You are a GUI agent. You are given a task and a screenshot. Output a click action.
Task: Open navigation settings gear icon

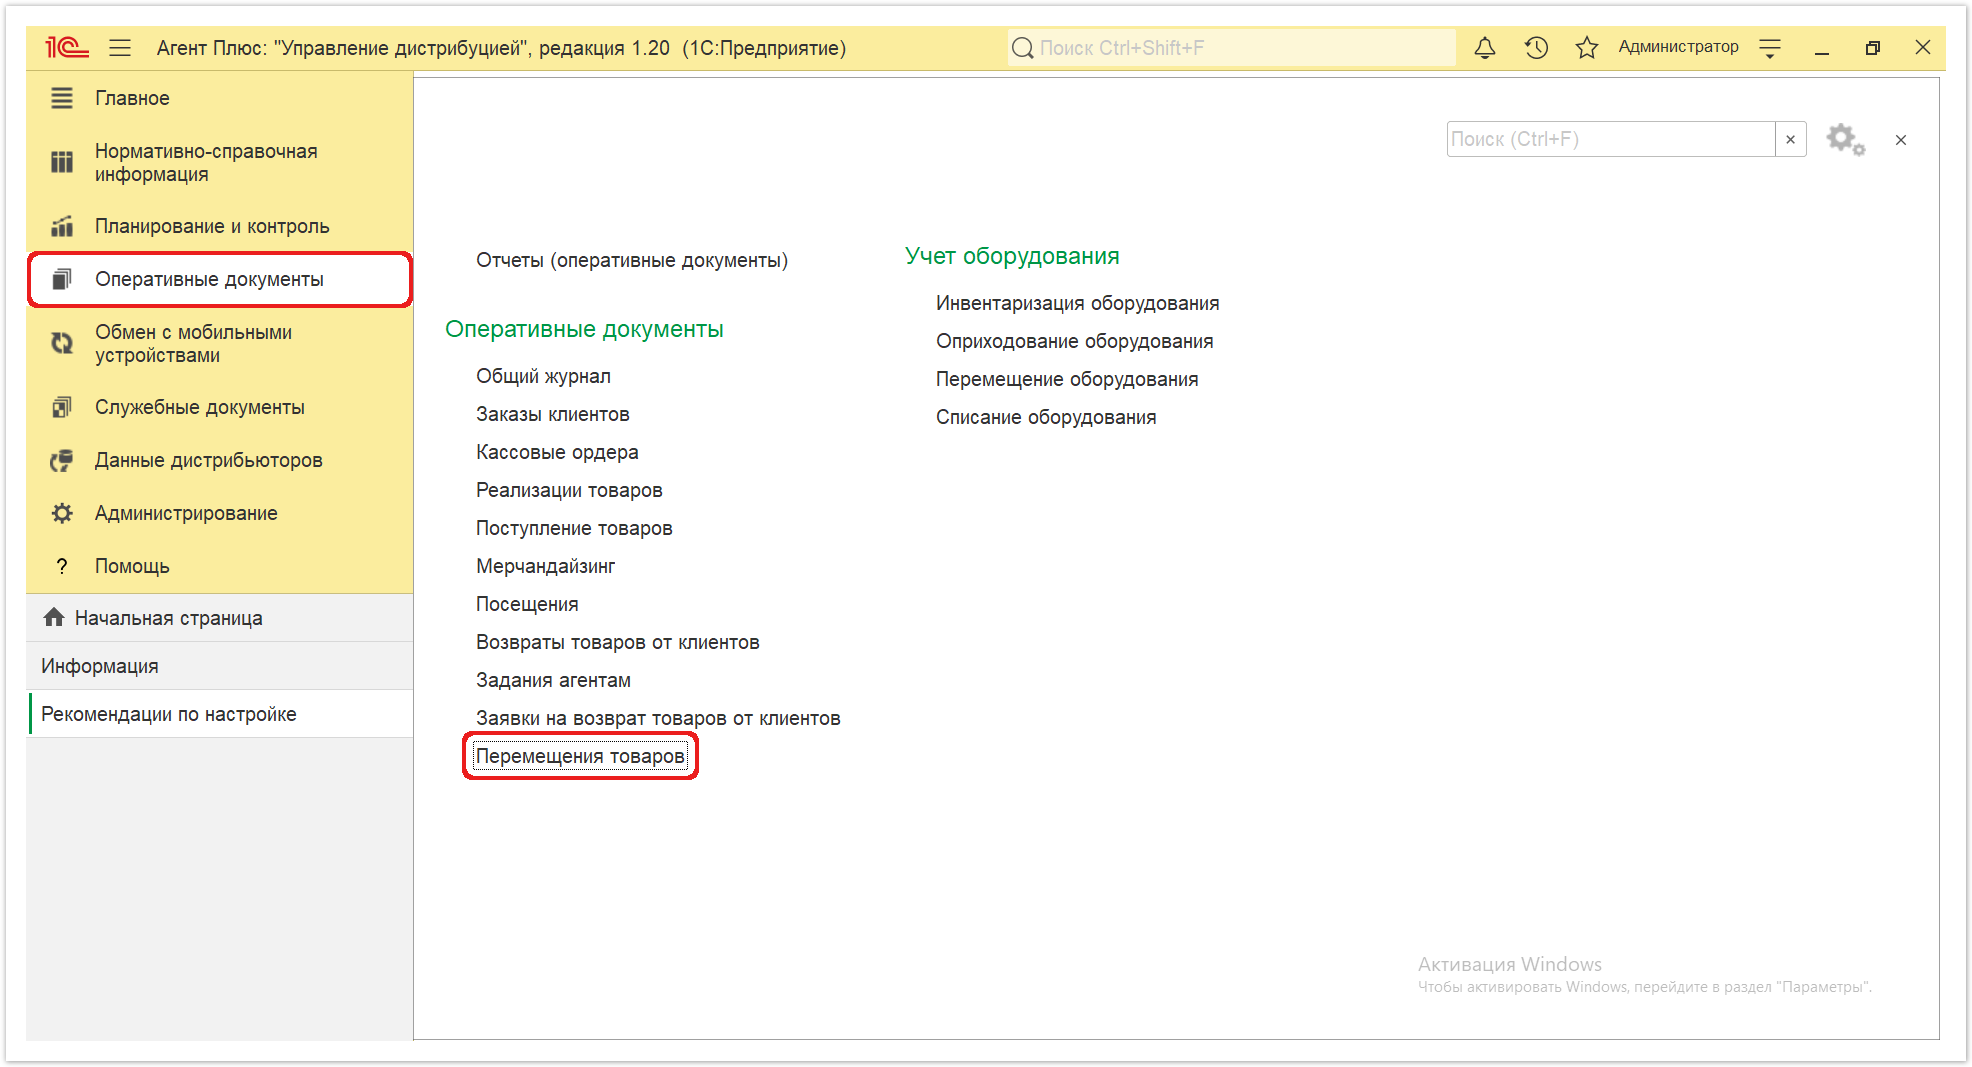(1845, 140)
